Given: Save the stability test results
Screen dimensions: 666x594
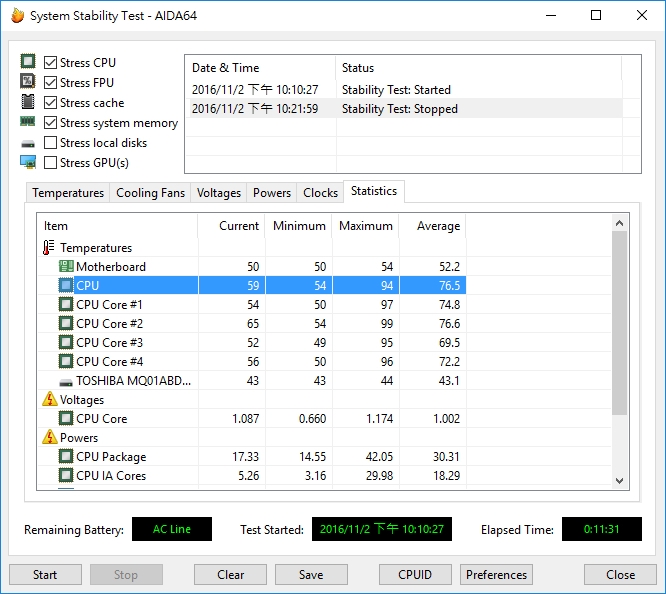Looking at the screenshot, I should pyautogui.click(x=311, y=574).
